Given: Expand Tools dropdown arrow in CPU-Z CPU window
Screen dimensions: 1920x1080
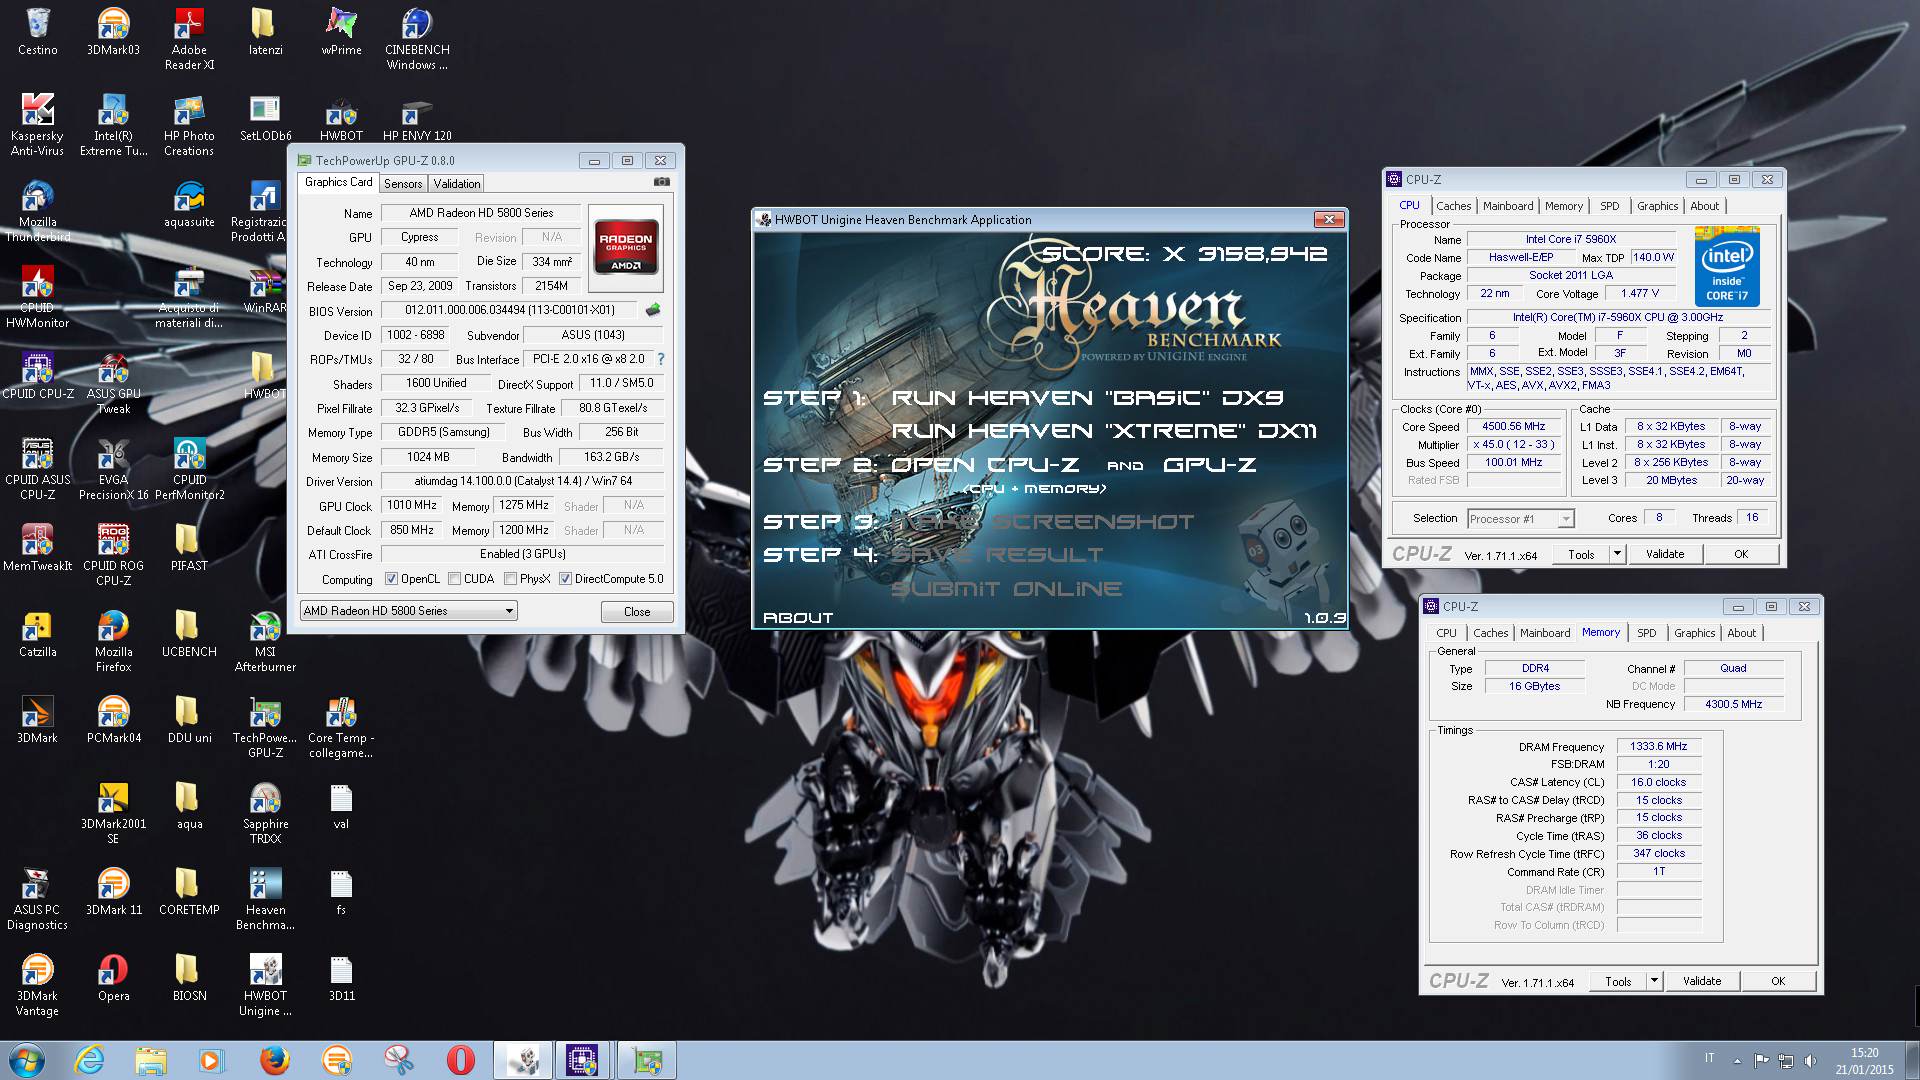Looking at the screenshot, I should [1617, 553].
